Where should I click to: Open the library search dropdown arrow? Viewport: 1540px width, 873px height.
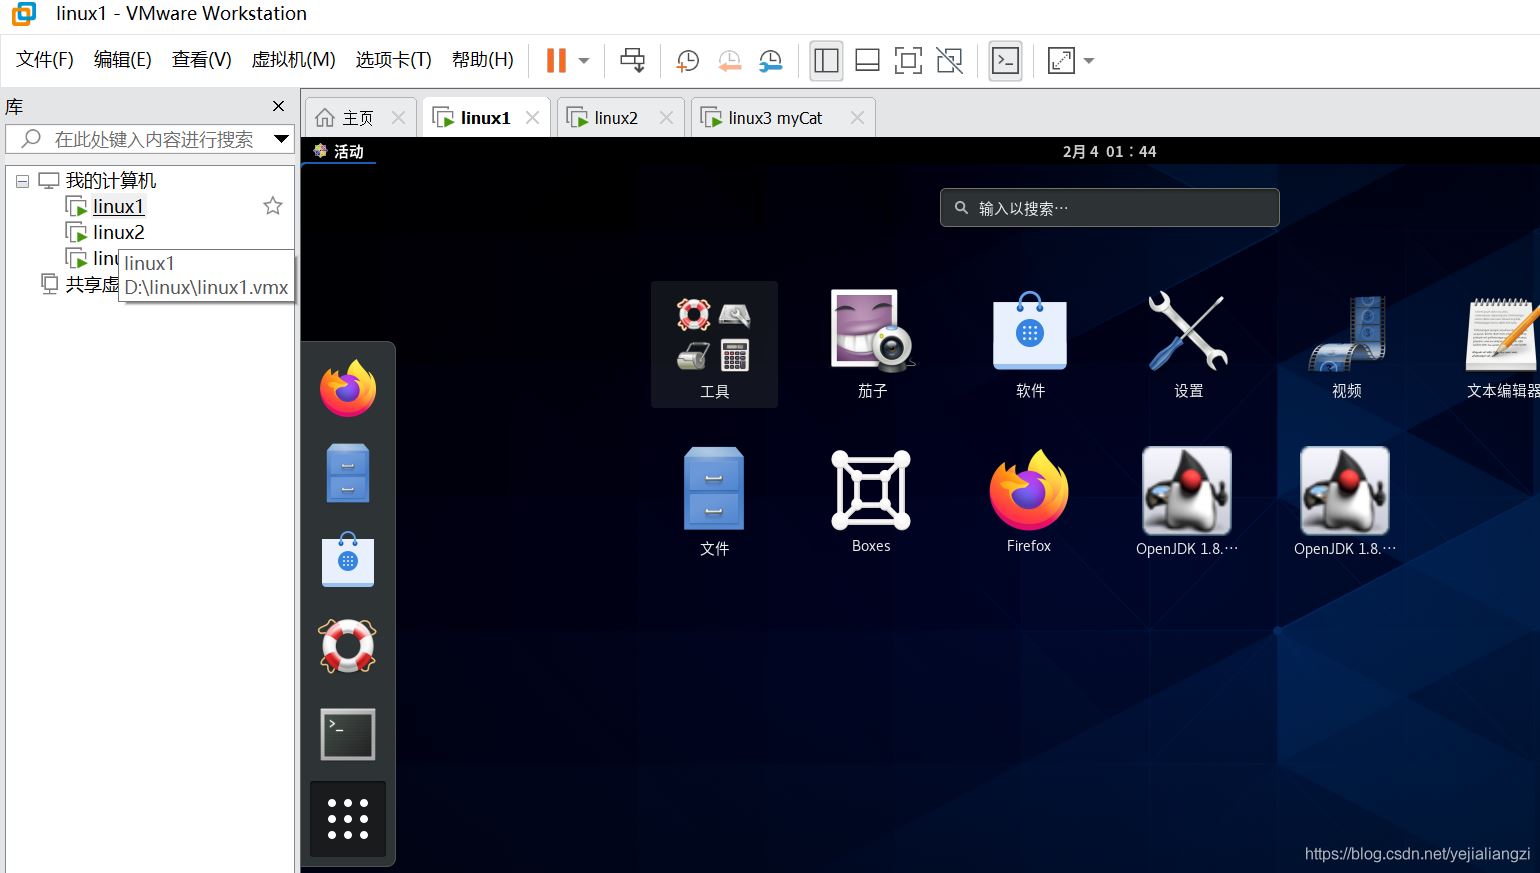[282, 139]
